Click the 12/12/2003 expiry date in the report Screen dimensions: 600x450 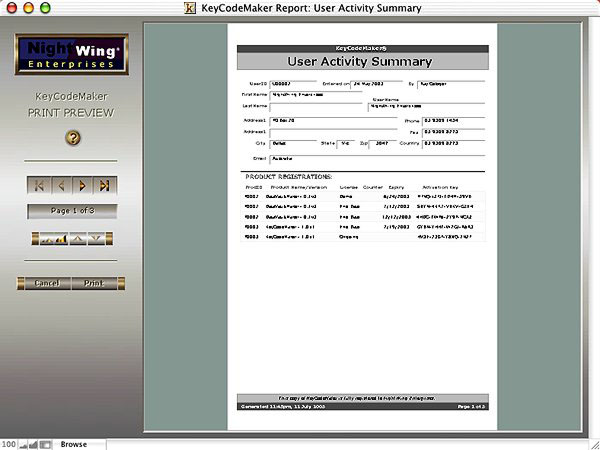[396, 217]
